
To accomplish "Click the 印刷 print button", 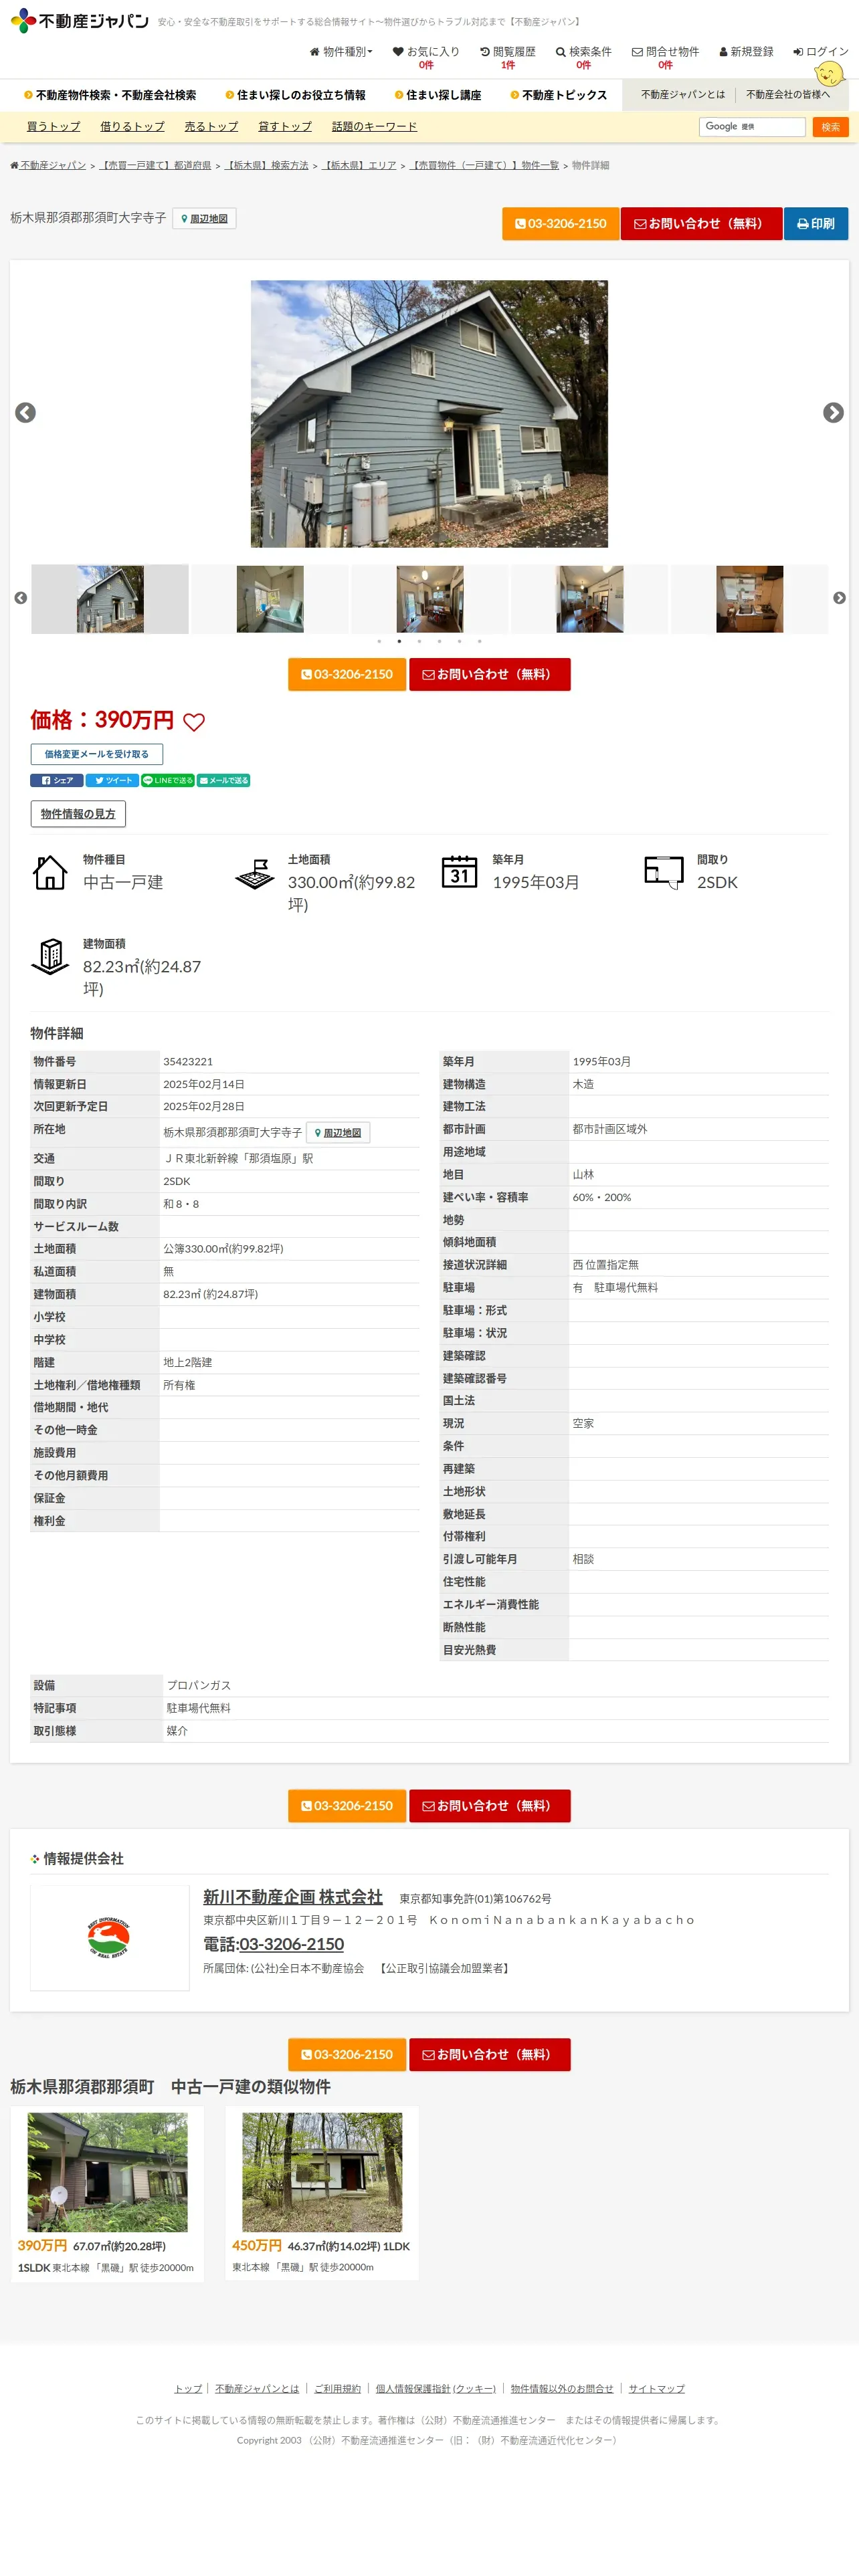I will coord(815,224).
